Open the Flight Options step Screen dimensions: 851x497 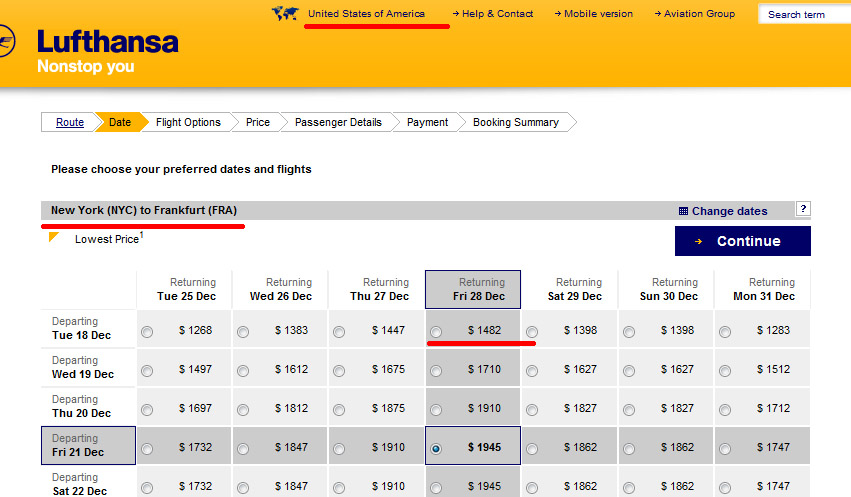(x=188, y=122)
